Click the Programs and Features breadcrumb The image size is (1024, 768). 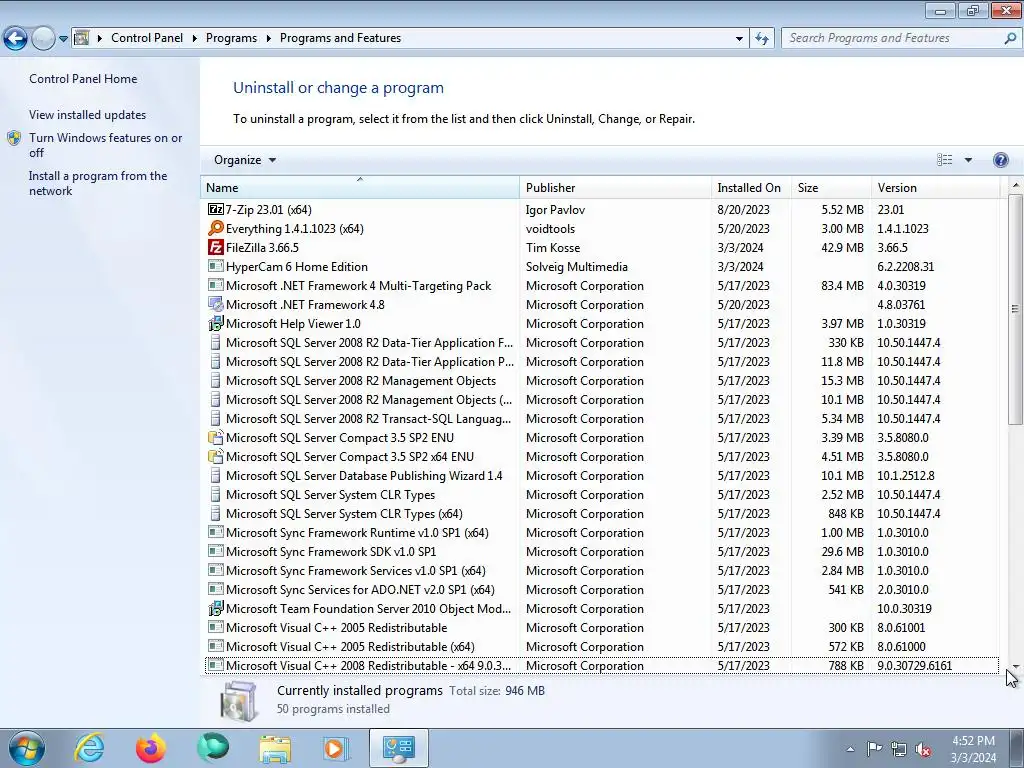tap(340, 39)
